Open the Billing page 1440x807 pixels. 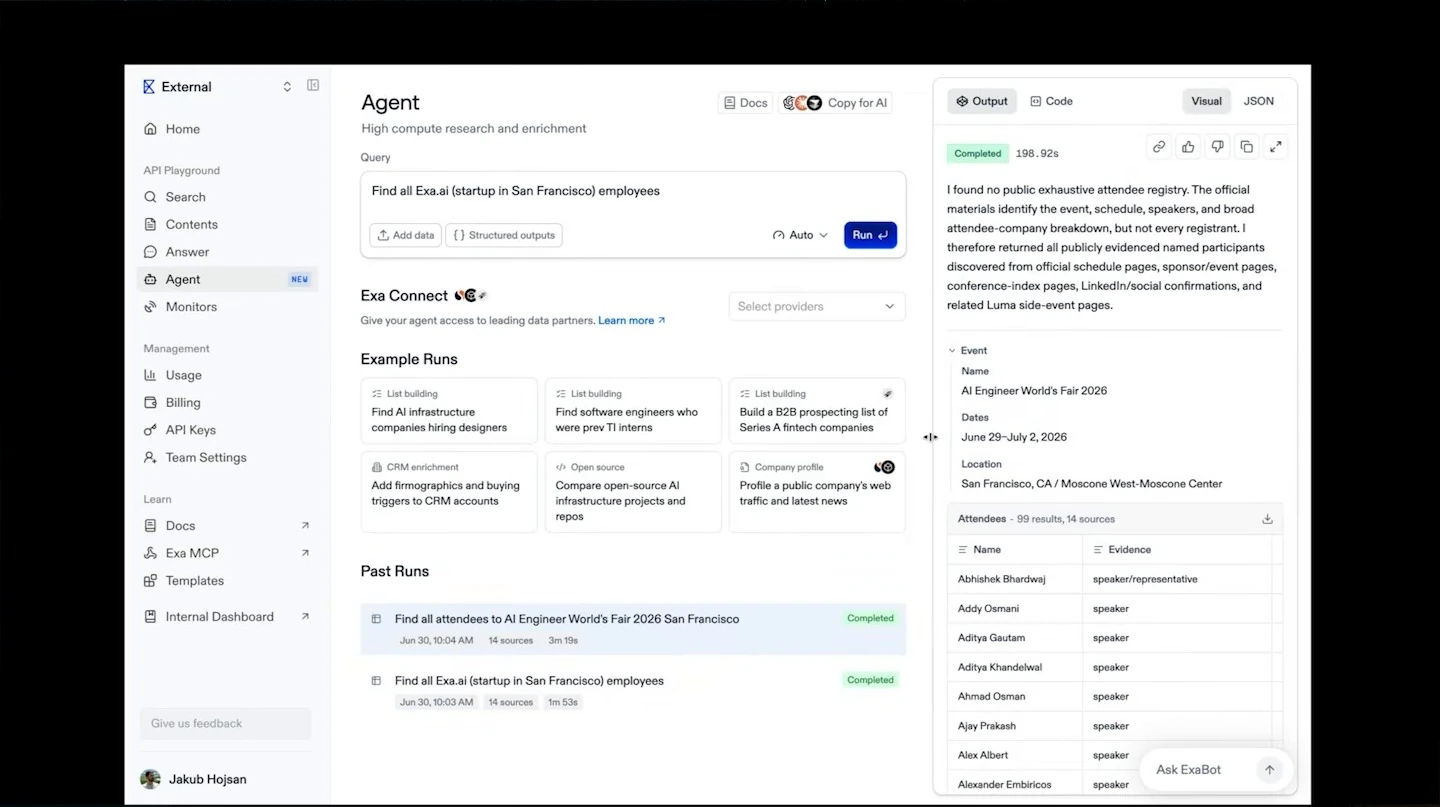[227, 403]
